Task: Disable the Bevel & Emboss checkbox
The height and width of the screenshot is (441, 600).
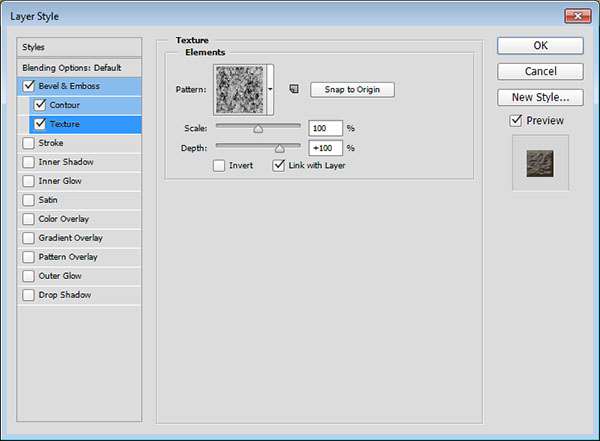Action: tap(28, 86)
